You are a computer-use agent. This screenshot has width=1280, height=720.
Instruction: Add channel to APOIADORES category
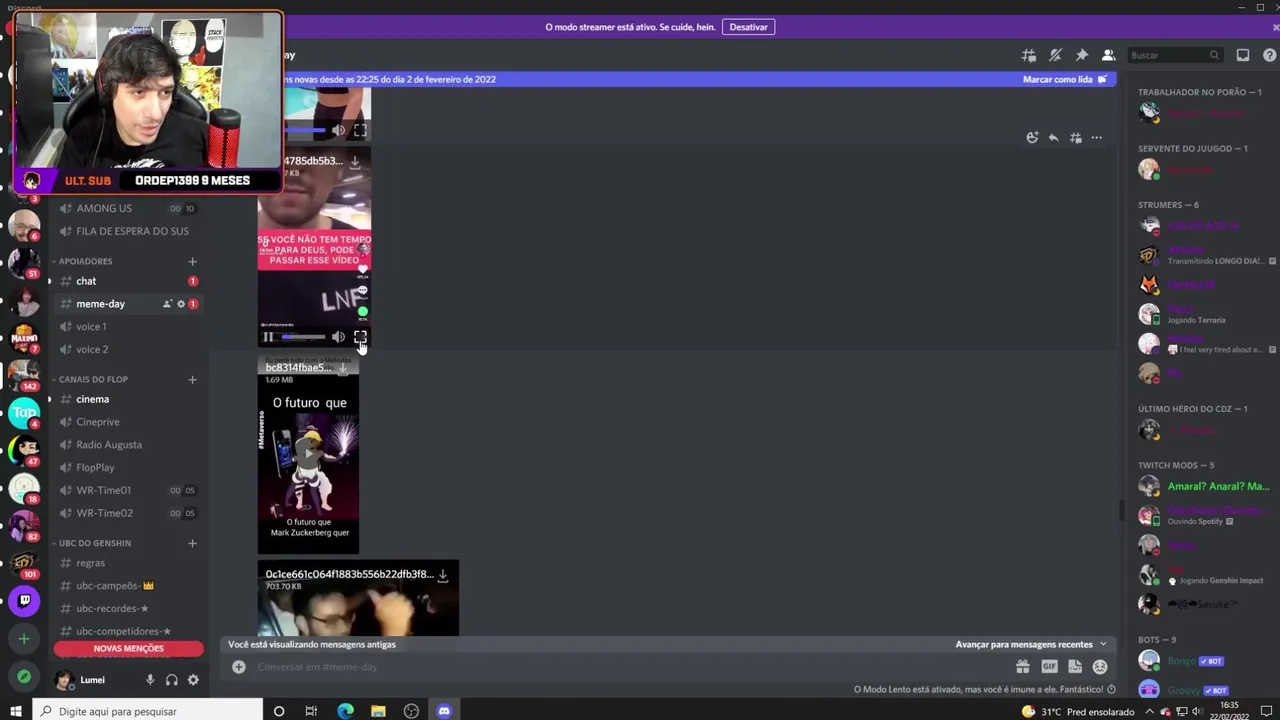[x=192, y=261]
